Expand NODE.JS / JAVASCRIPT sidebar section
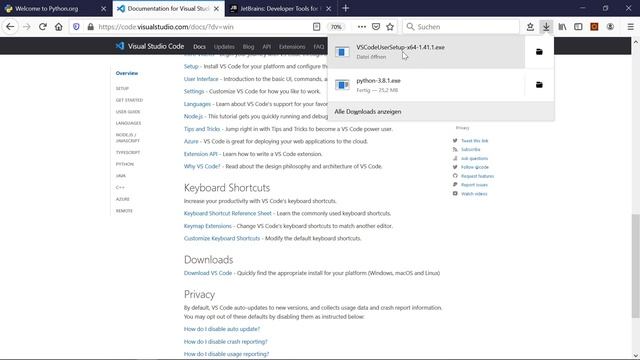640x360 pixels. [127, 138]
